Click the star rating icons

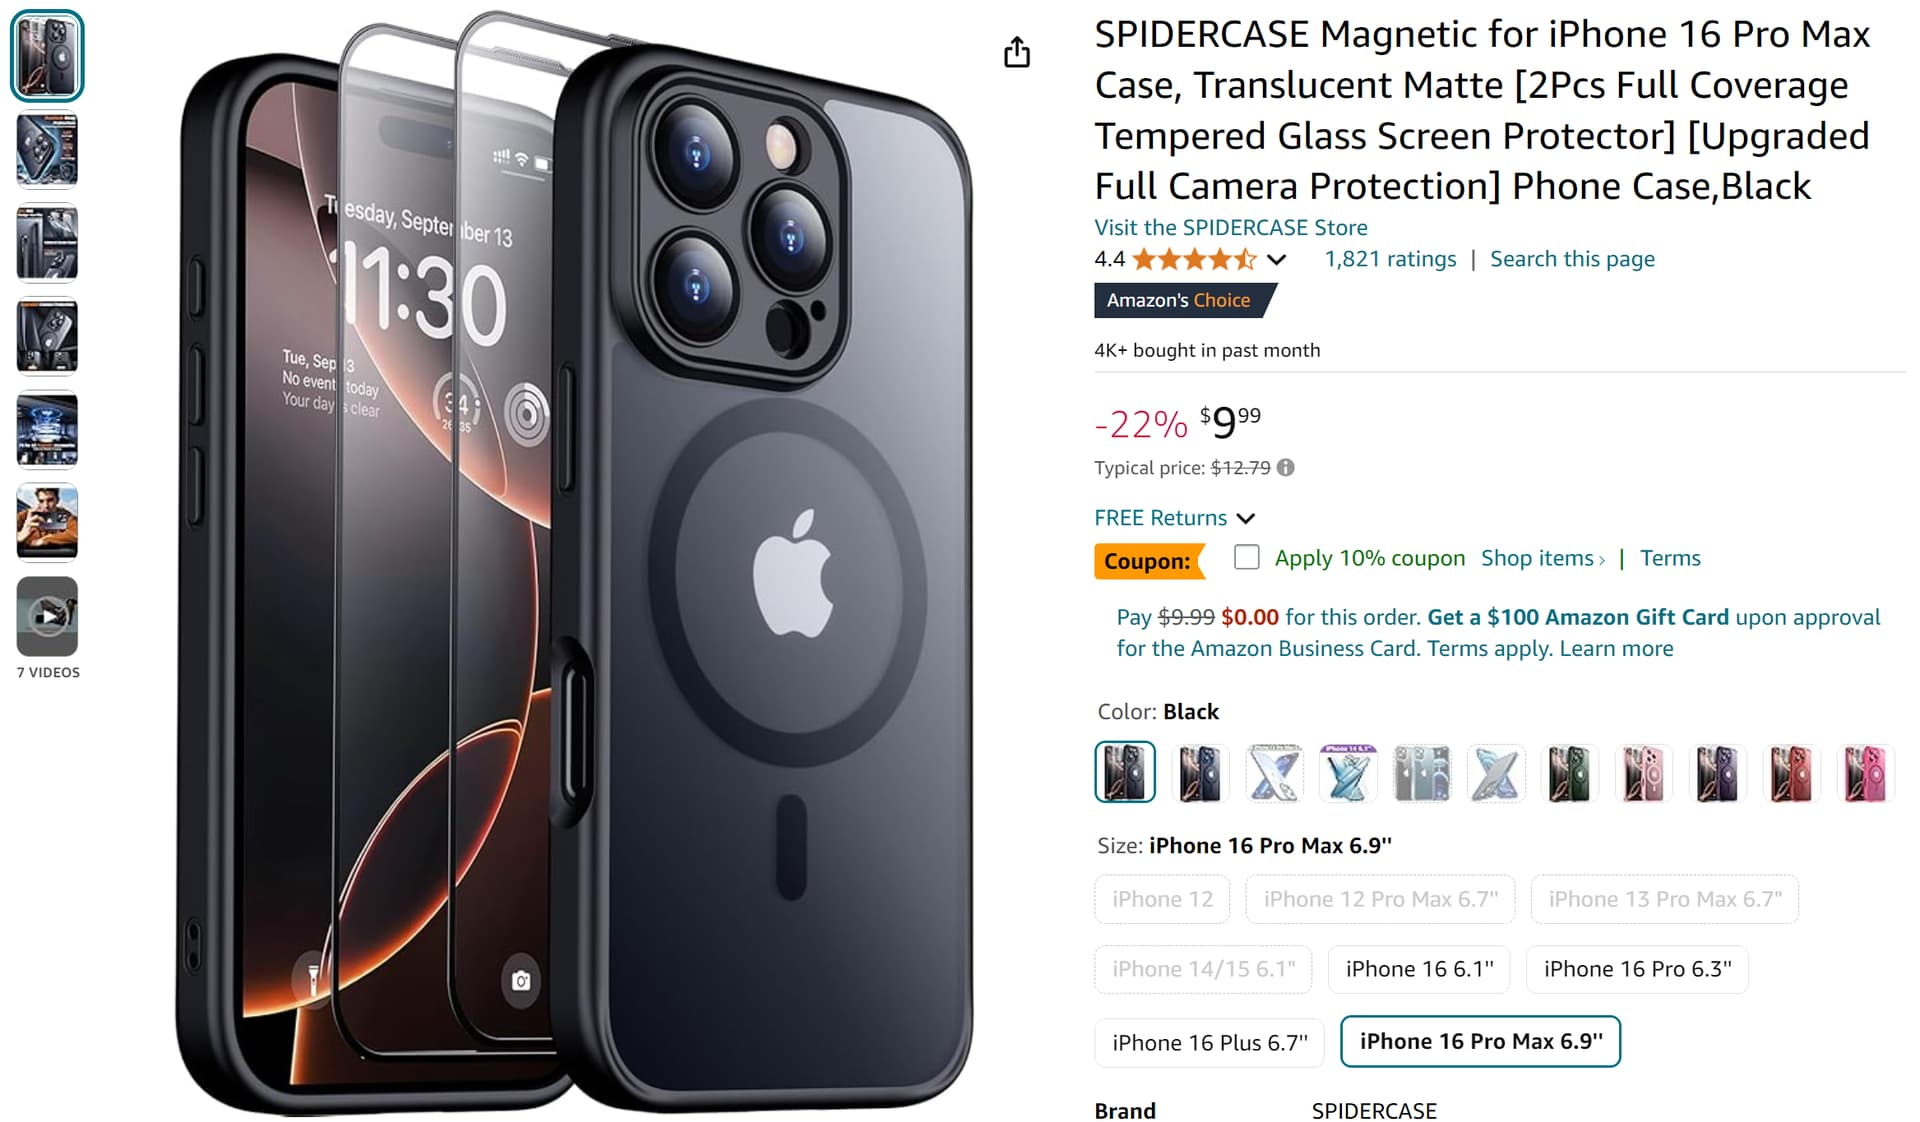click(x=1194, y=260)
